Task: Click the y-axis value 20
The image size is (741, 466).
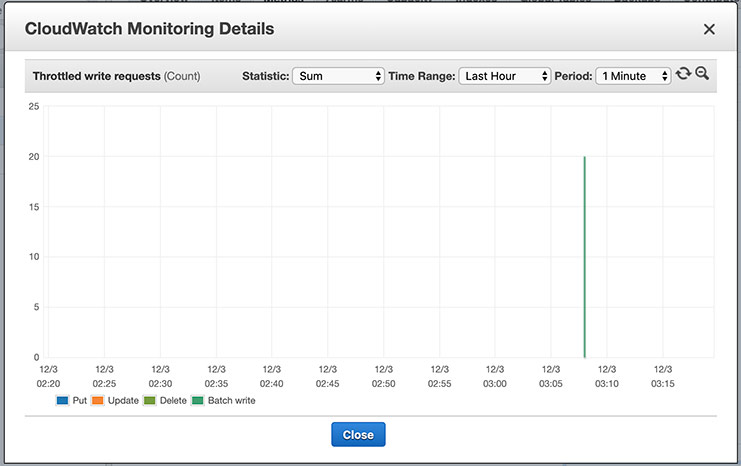Action: (34, 156)
